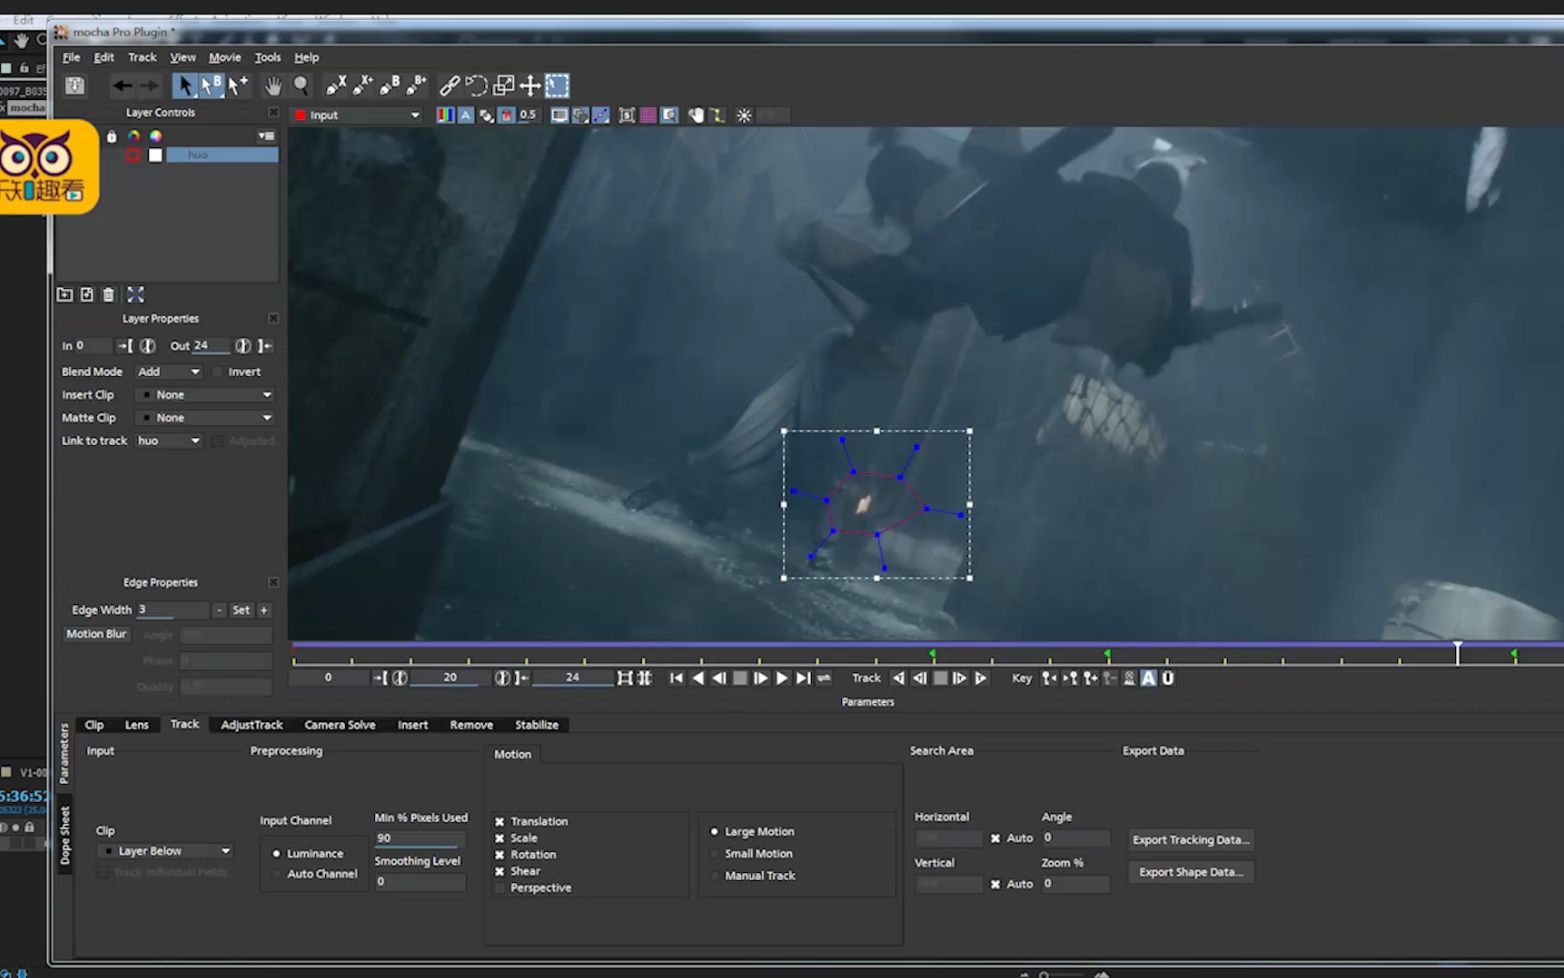Click the Attach Layer link icon
The image size is (1564, 978).
450,86
